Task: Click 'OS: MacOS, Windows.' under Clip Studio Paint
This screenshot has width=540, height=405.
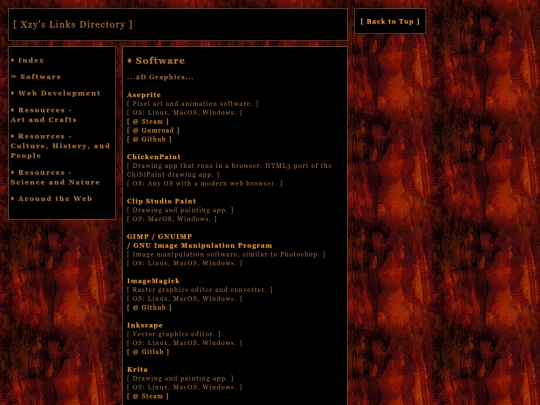Action: pyautogui.click(x=172, y=219)
